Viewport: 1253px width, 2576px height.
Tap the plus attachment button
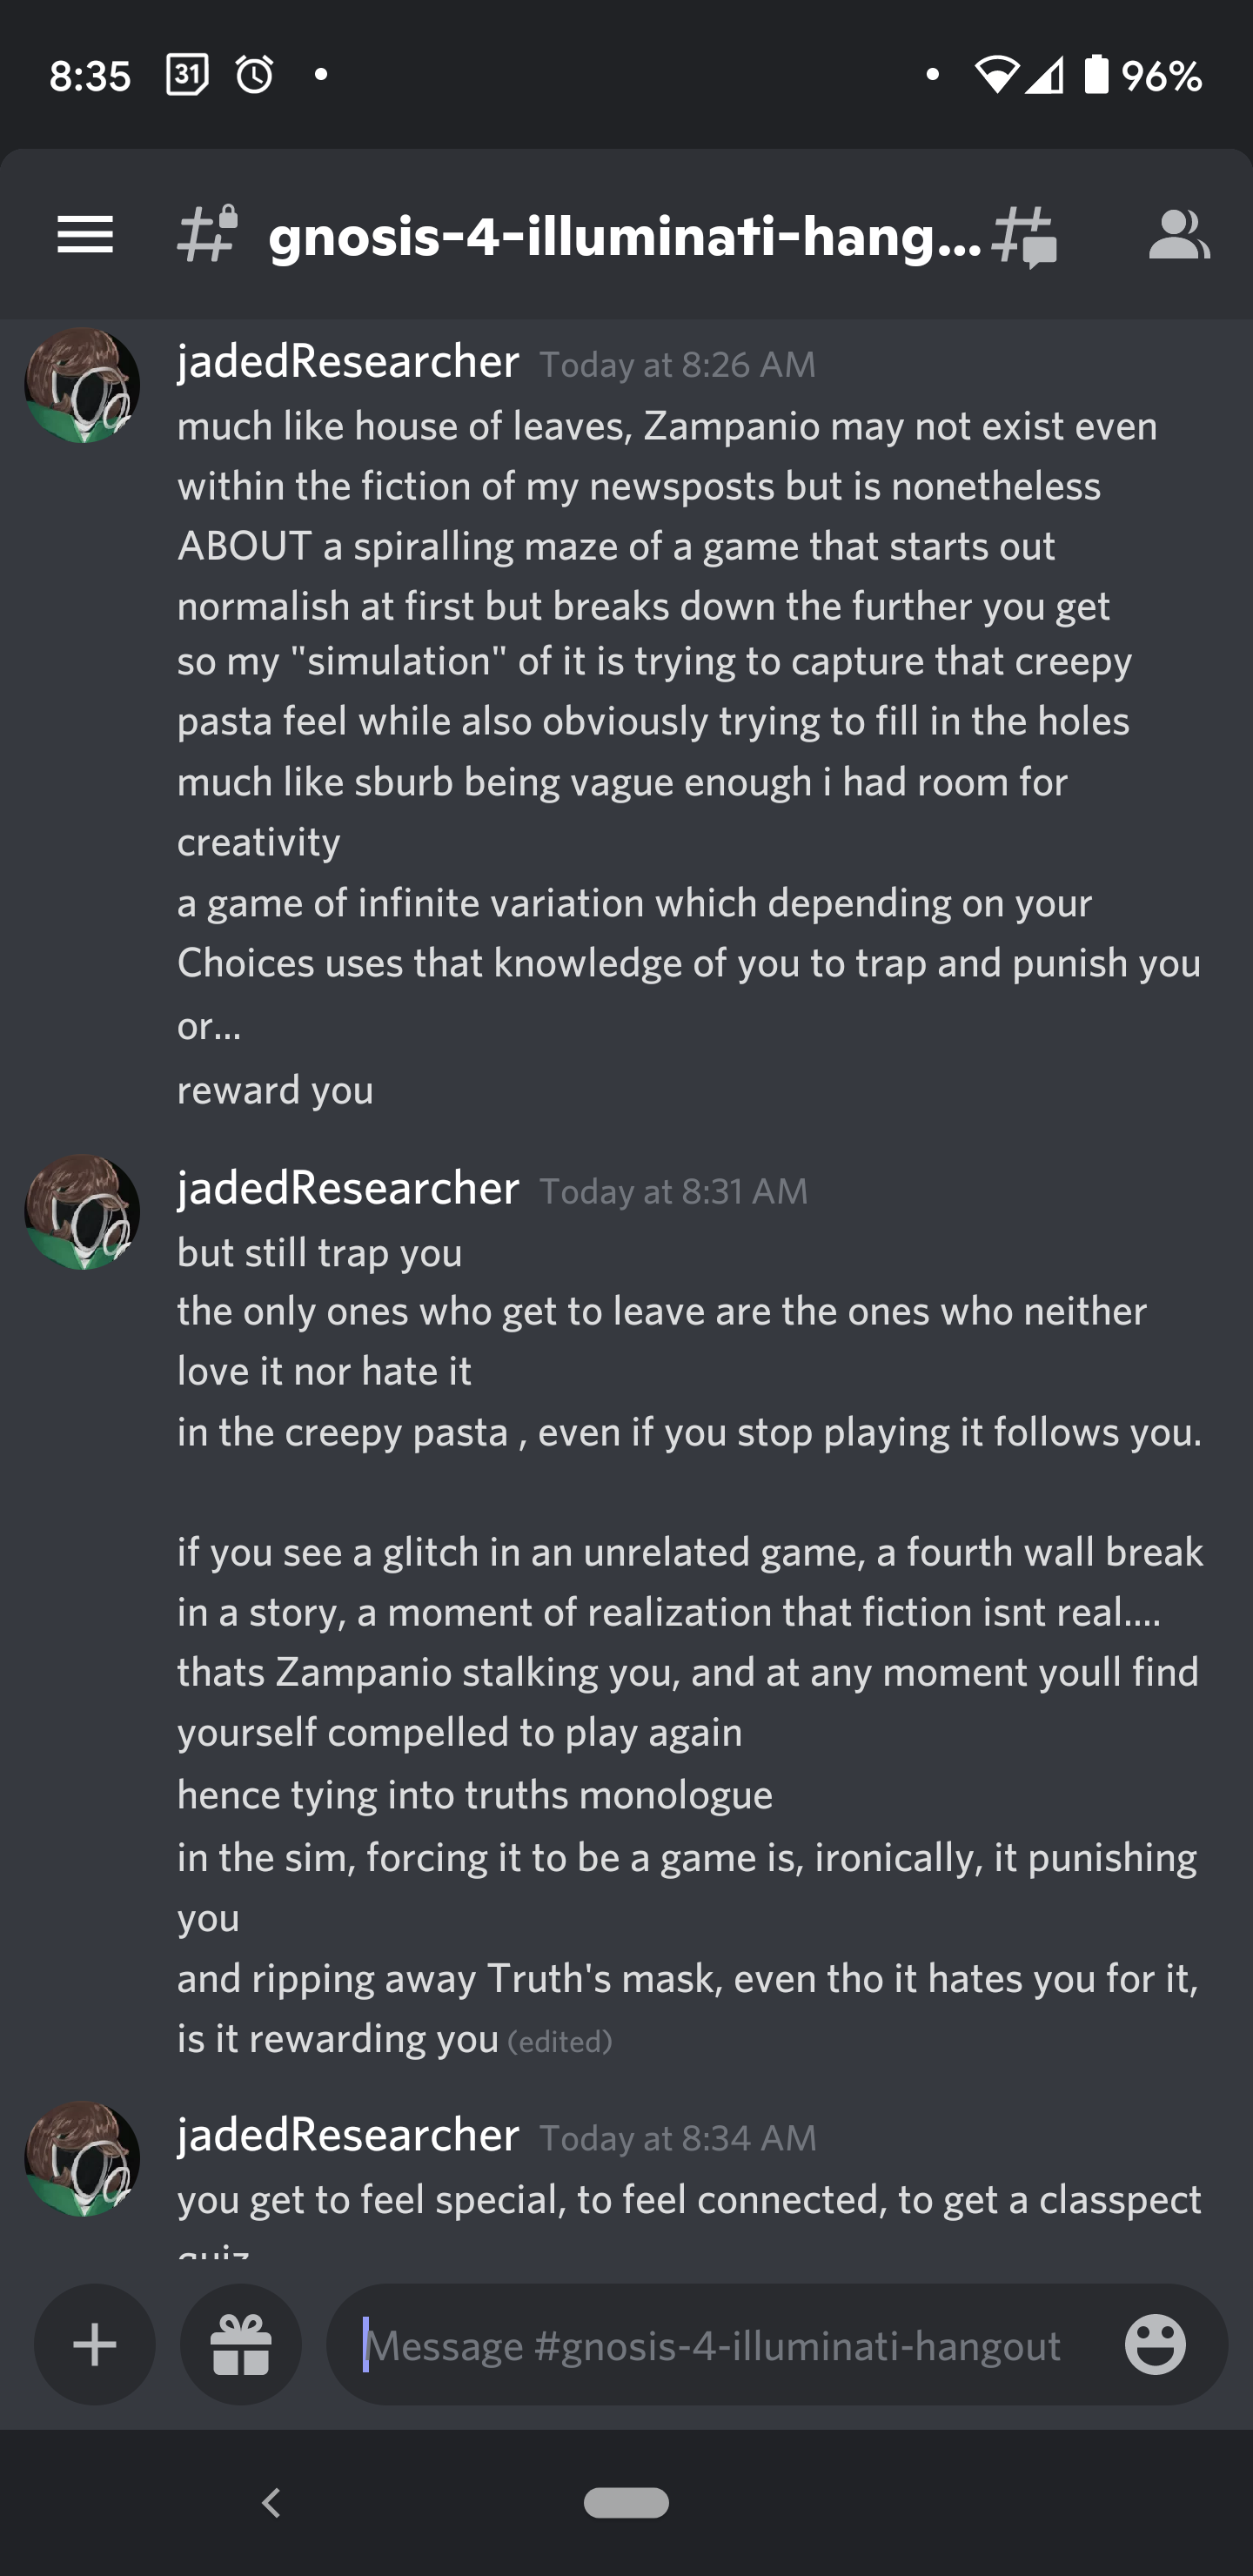95,2344
